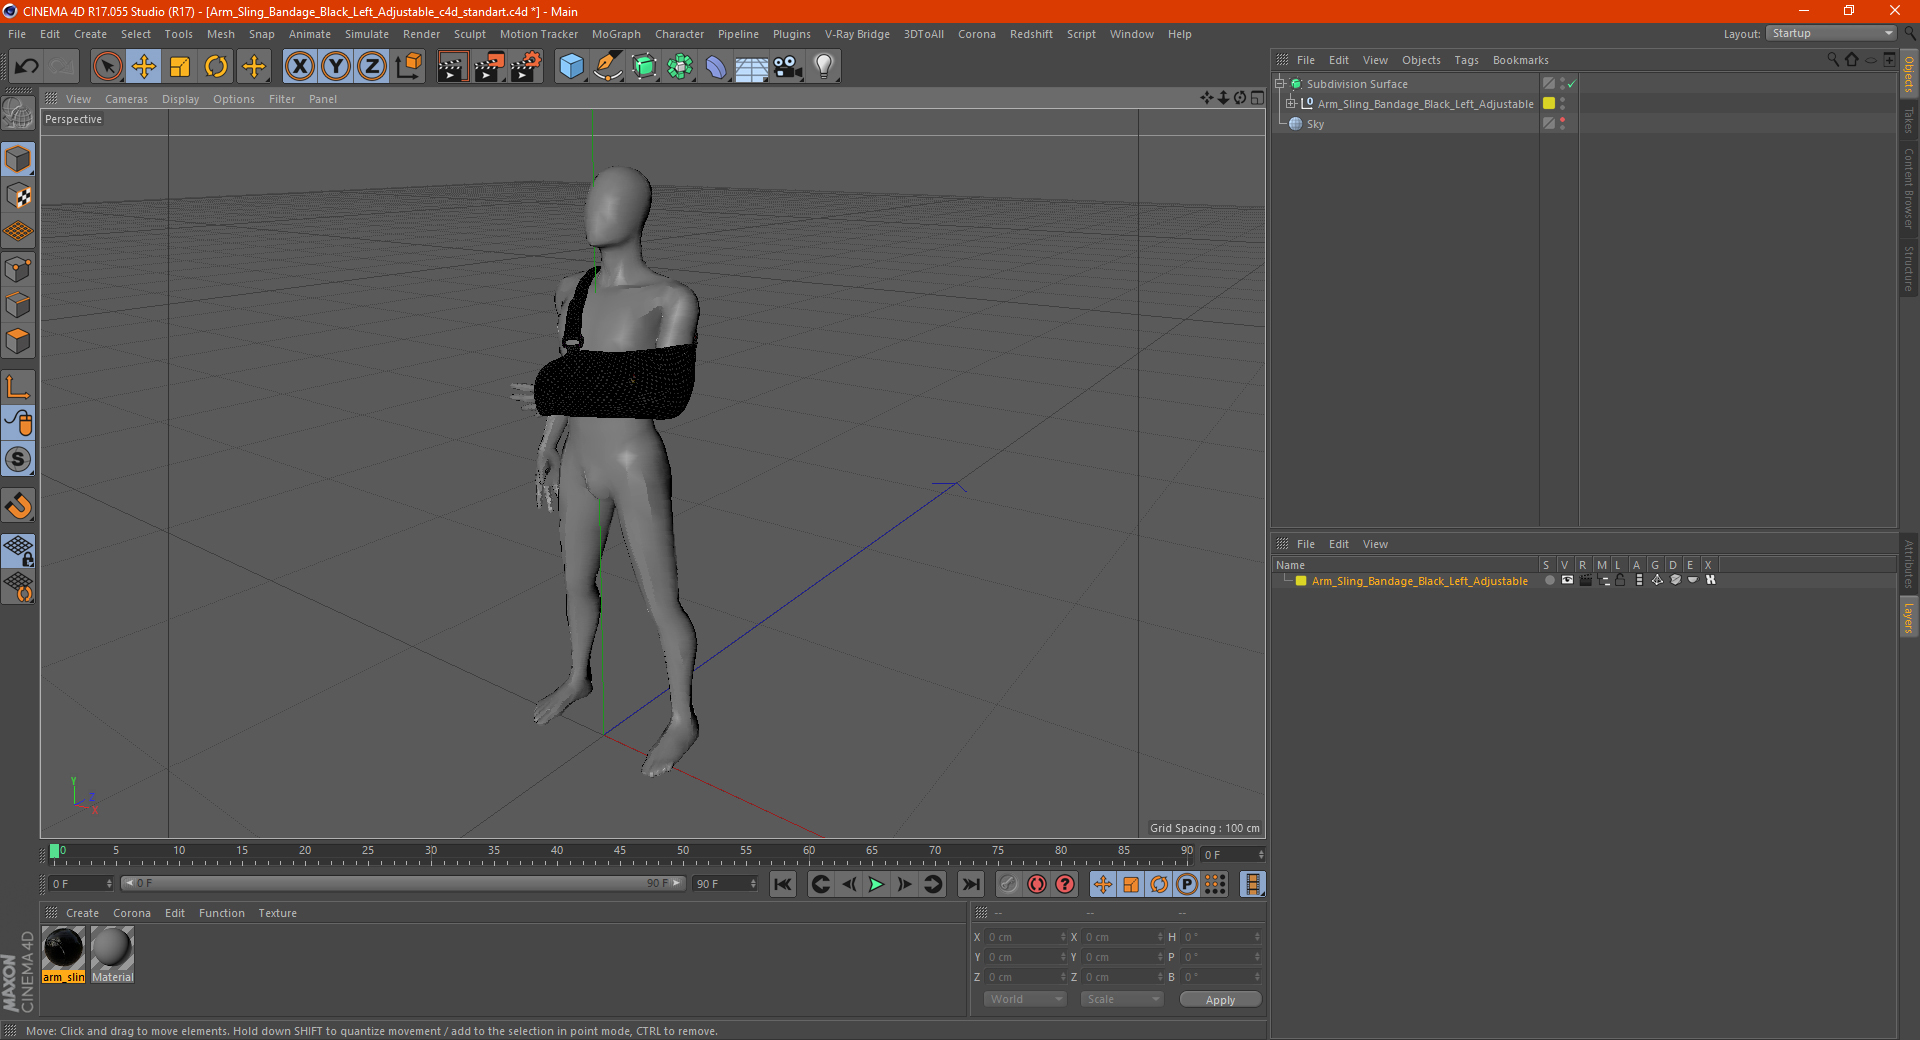1920x1040 pixels.
Task: Switch to Points mode
Action: click(x=18, y=269)
